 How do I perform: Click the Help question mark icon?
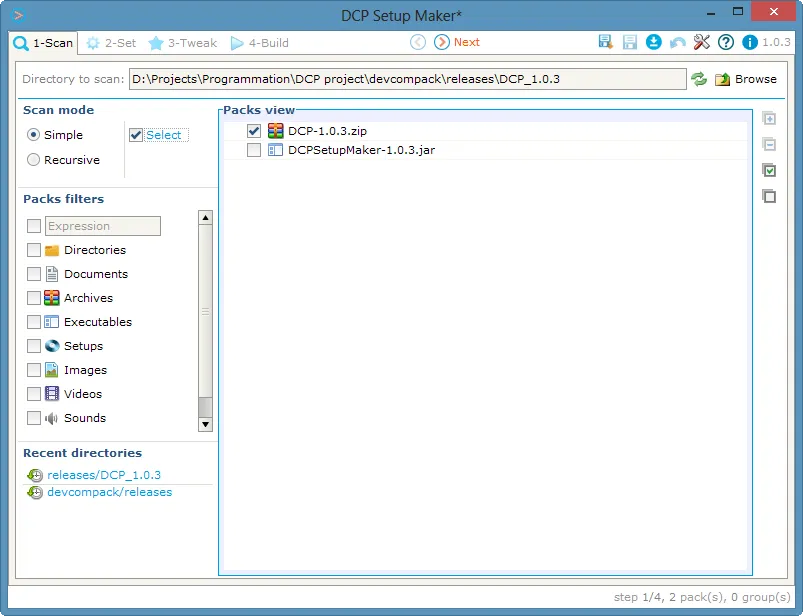(725, 43)
